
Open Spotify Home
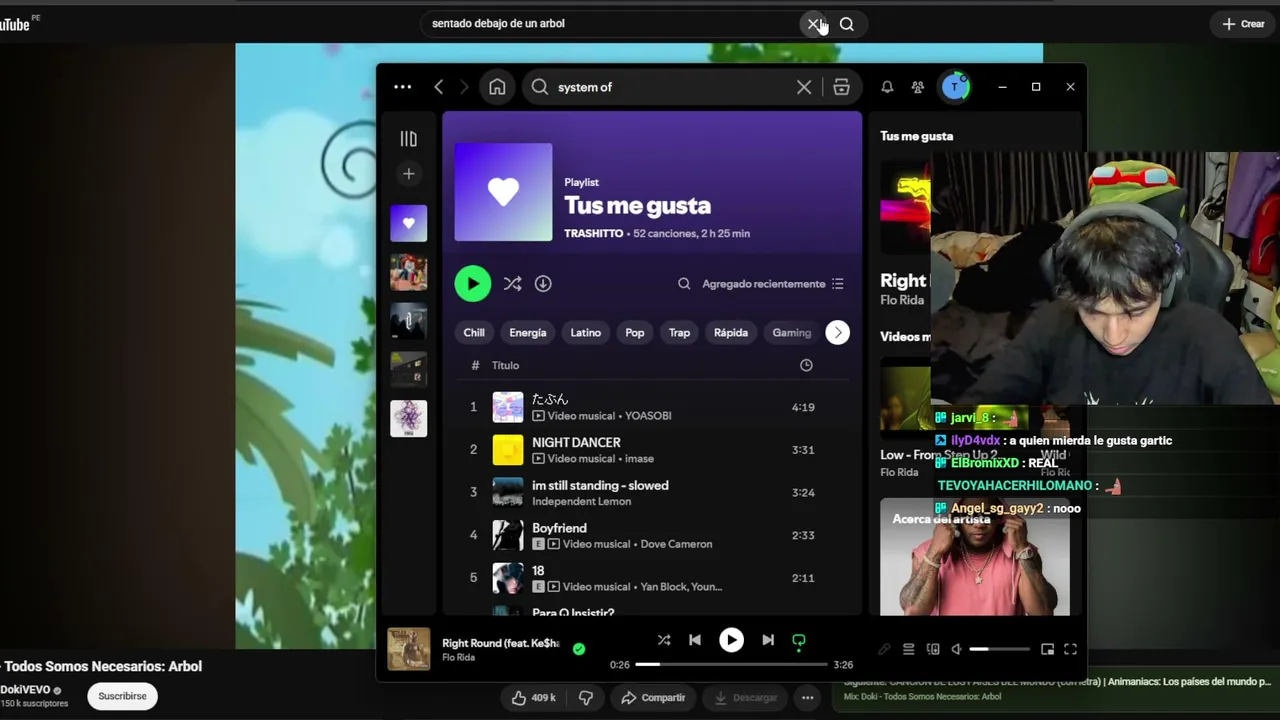497,87
